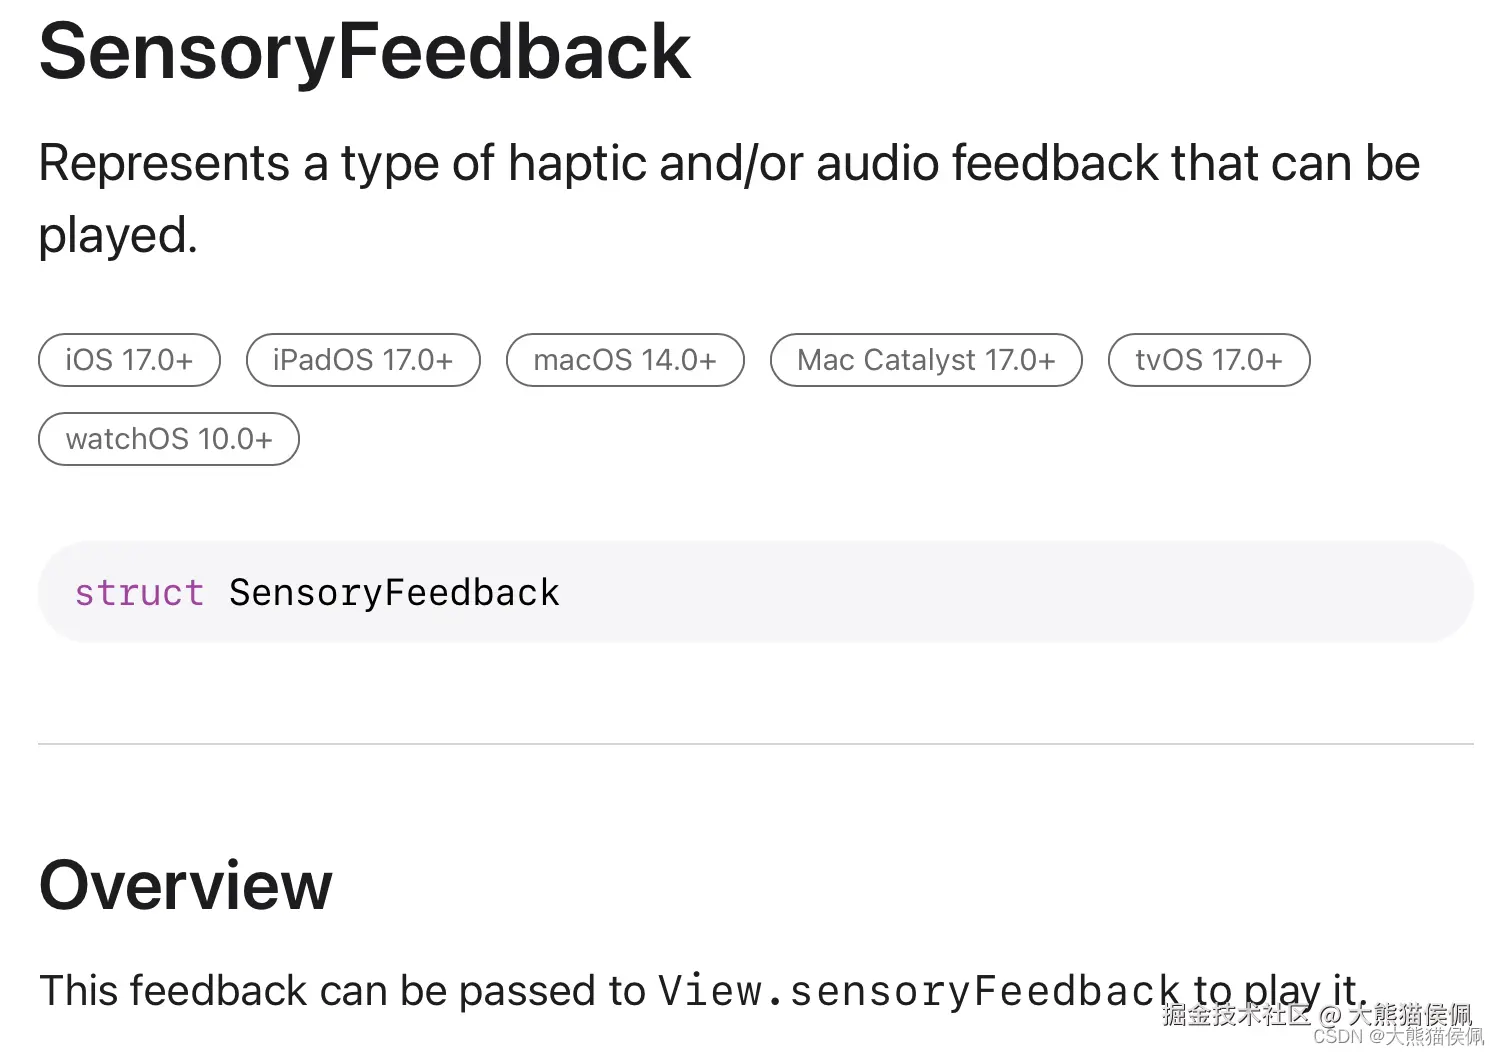Click the 掘金技术社区 watermark text
This screenshot has width=1500, height=1056.
[x=1235, y=1015]
